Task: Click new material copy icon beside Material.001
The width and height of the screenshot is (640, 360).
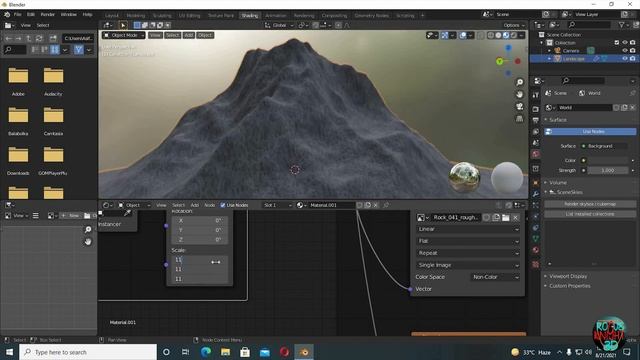Action: (367, 205)
